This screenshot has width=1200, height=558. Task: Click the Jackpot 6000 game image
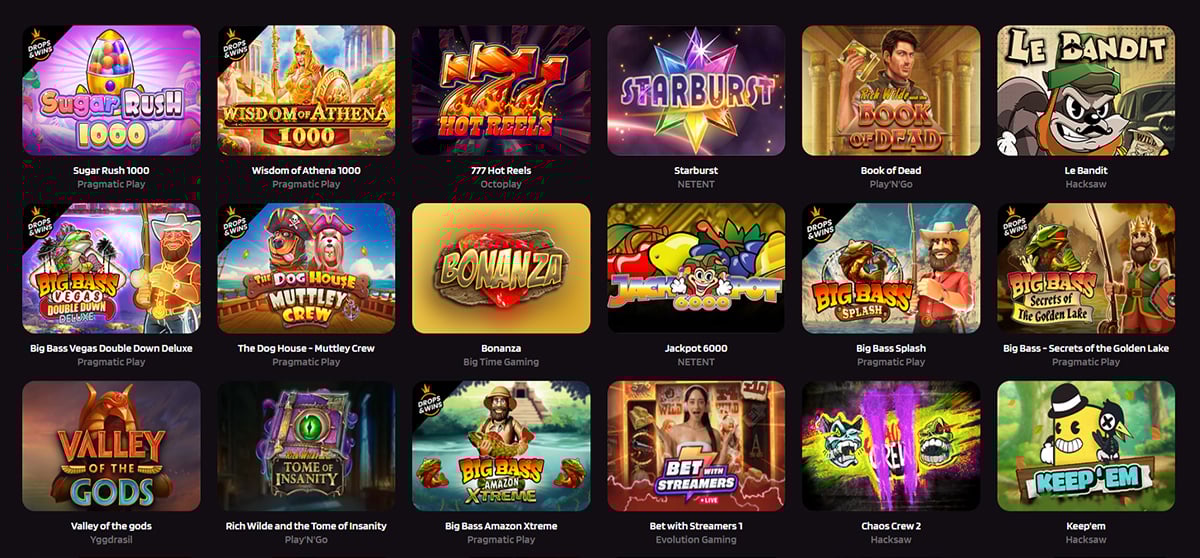696,268
